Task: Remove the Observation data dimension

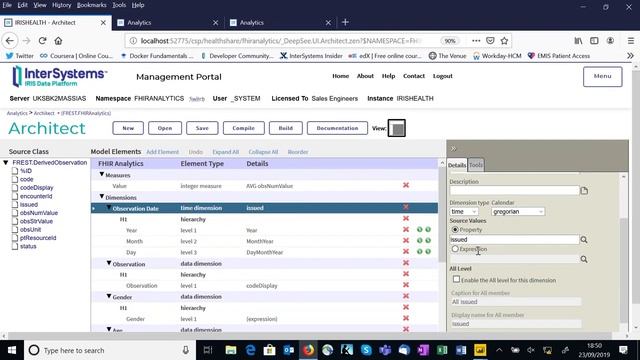Action: [406, 263]
